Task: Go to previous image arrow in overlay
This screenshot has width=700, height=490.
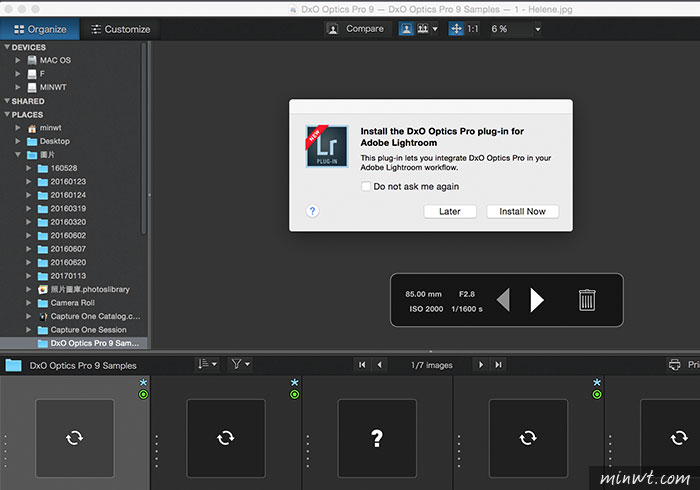Action: 503,299
